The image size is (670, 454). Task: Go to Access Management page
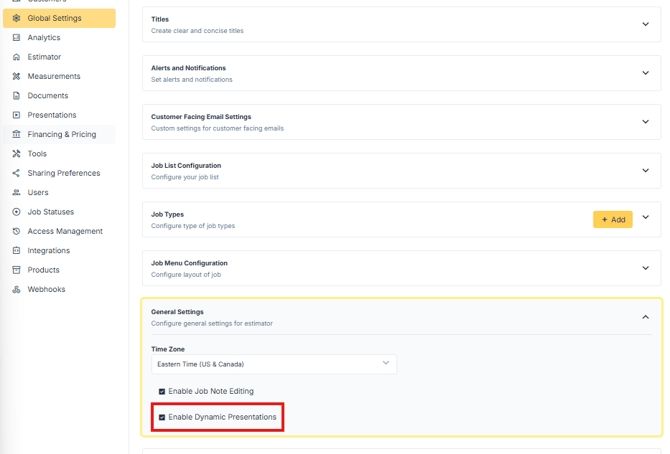[64, 231]
